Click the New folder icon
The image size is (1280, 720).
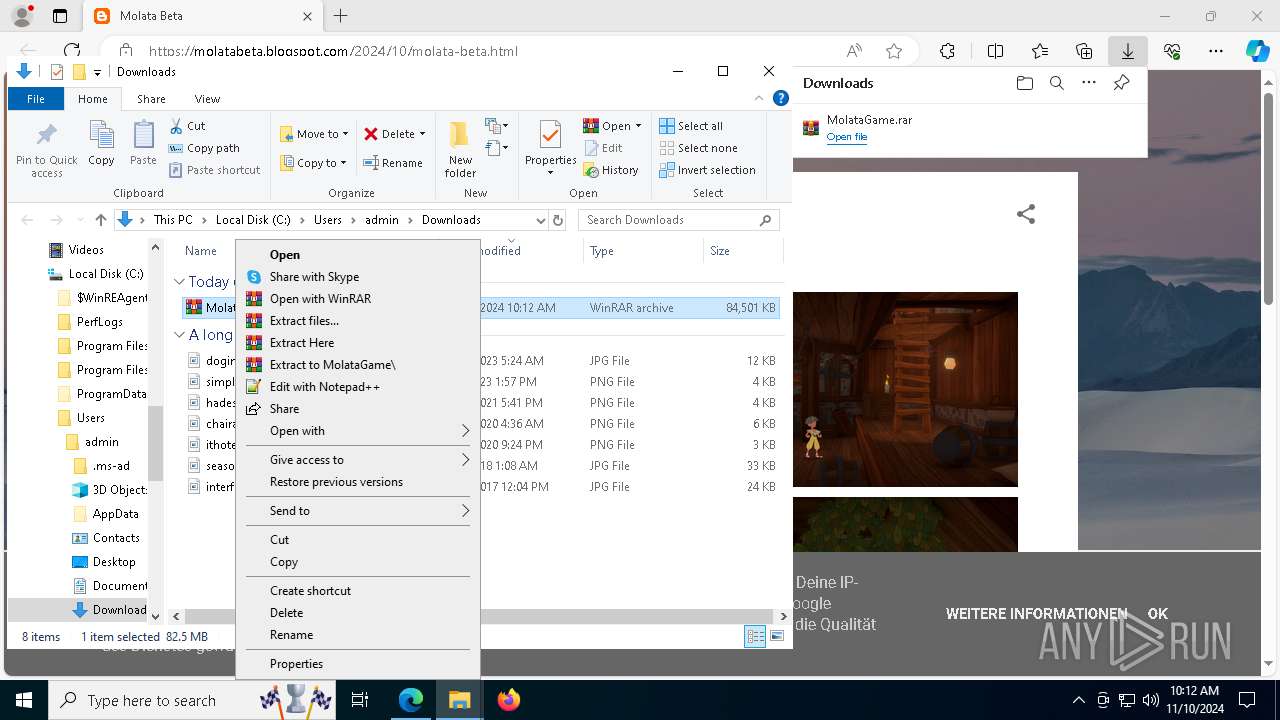click(x=460, y=150)
